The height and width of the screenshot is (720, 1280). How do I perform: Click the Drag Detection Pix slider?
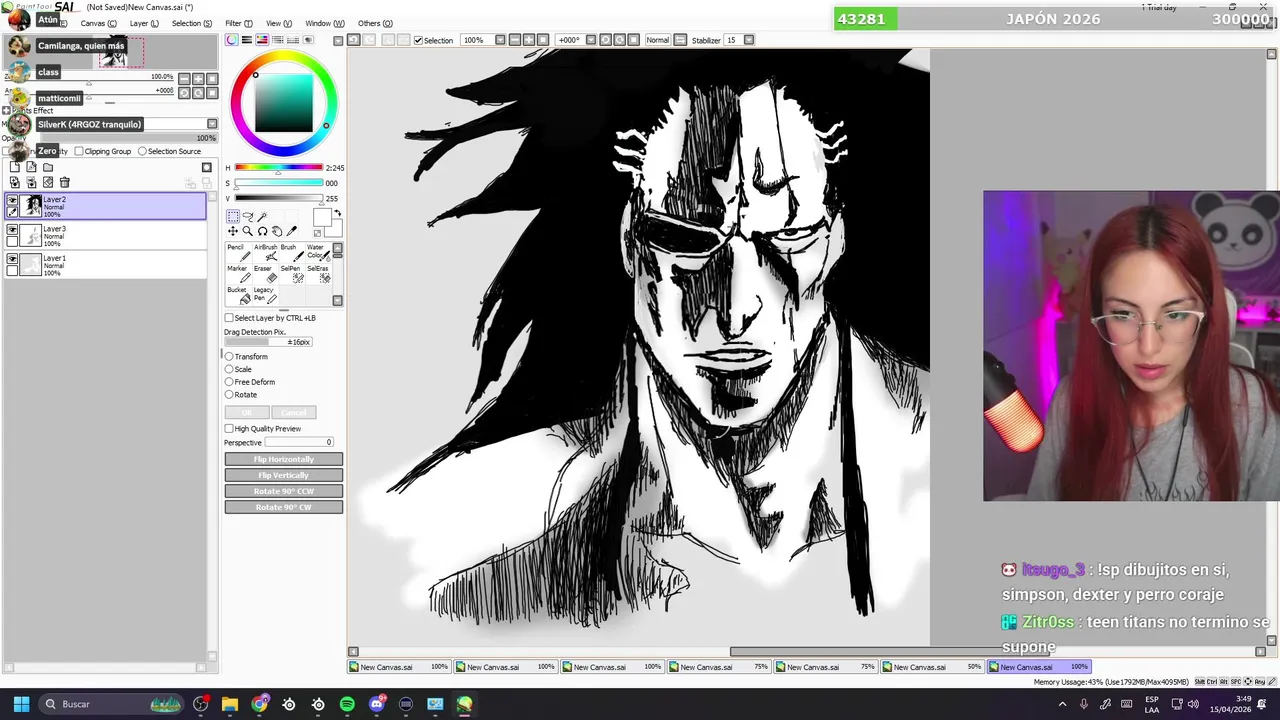(x=268, y=342)
